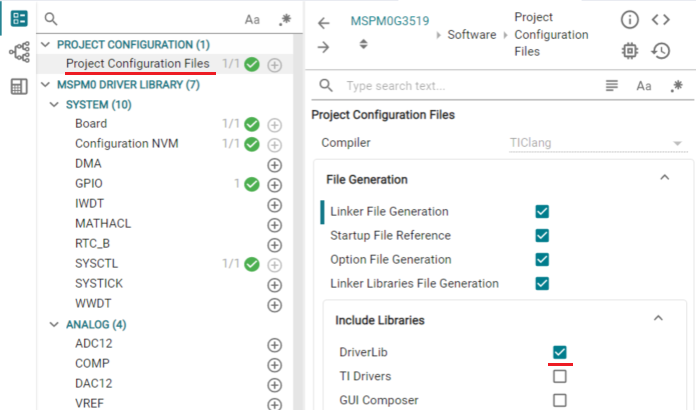The width and height of the screenshot is (696, 410).
Task: Open the table view sidebar icon
Action: (19, 87)
